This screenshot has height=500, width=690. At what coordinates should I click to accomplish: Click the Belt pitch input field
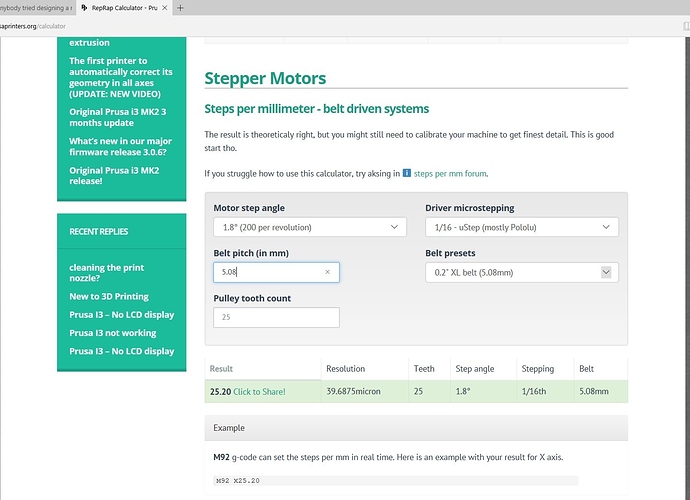coord(276,272)
